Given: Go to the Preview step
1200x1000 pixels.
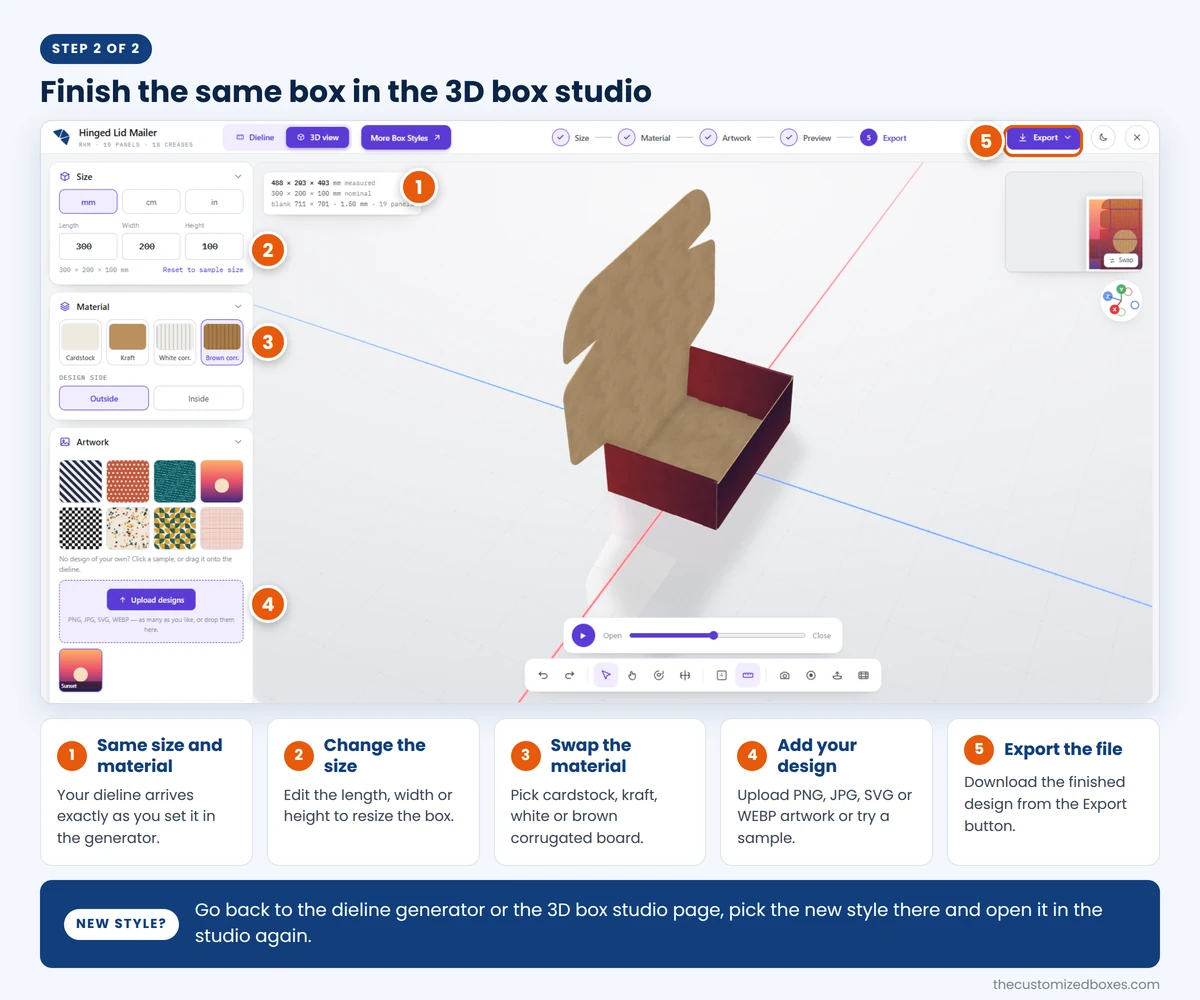Looking at the screenshot, I should pyautogui.click(x=806, y=137).
